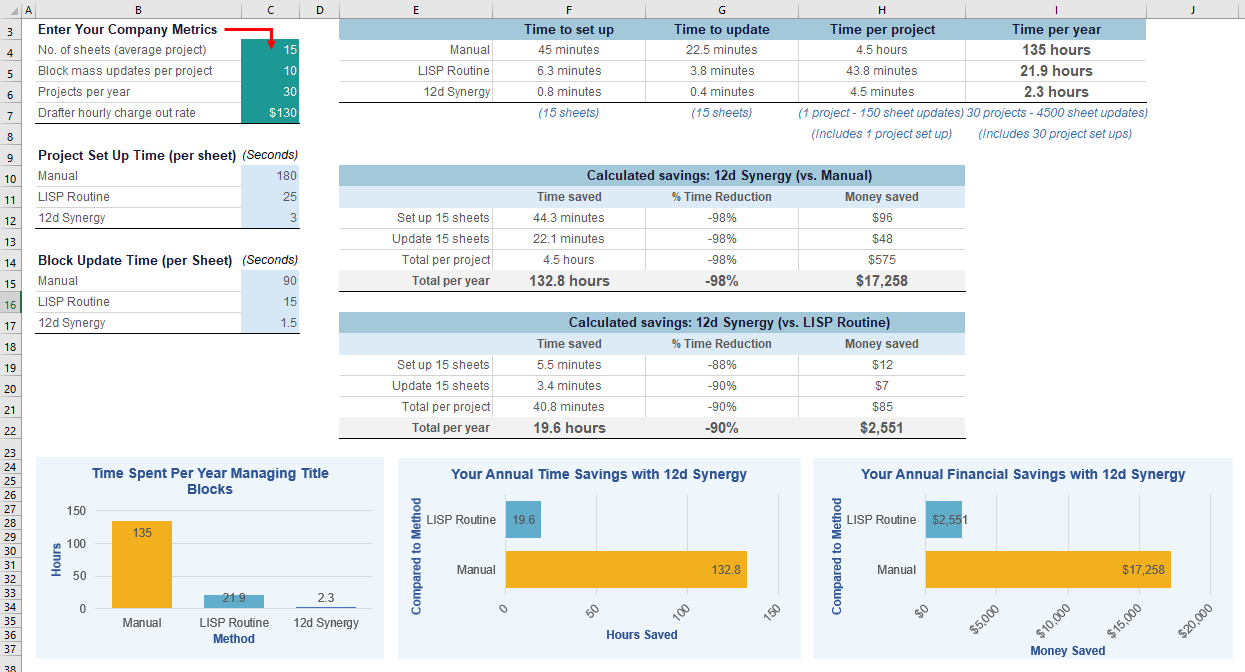Click 'Calculated savings: 12d Synergy (vs. Manual)' header
This screenshot has width=1245, height=672.
(729, 176)
